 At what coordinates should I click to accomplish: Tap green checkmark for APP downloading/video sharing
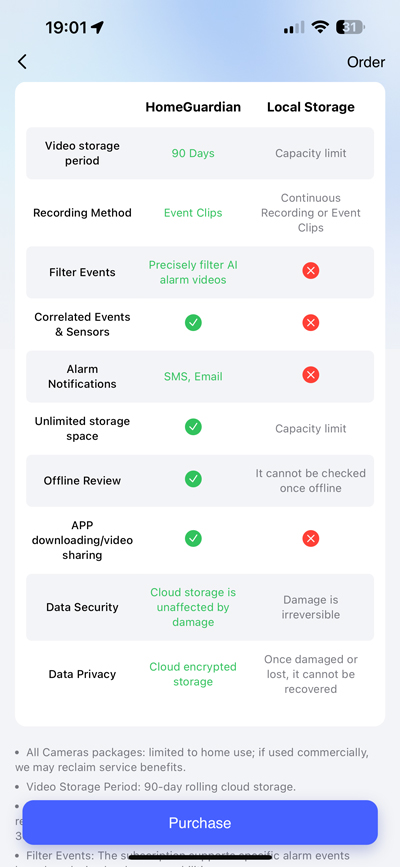tap(193, 538)
